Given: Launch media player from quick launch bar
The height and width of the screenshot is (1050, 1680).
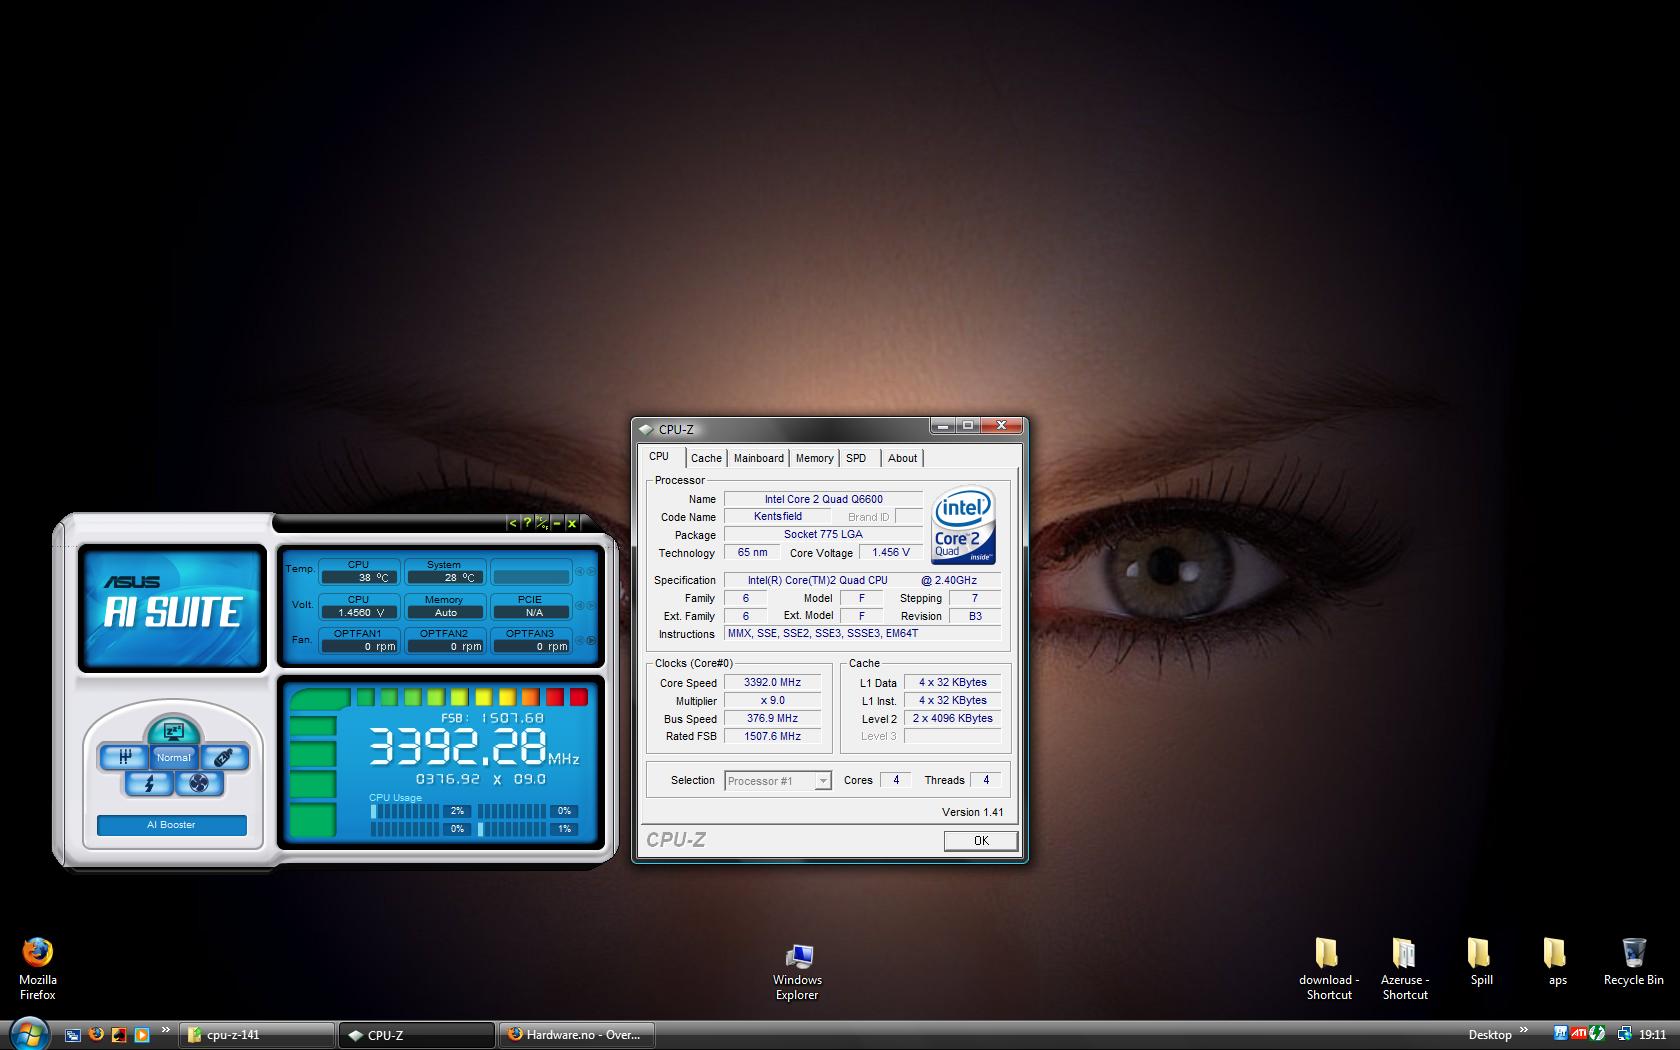Looking at the screenshot, I should click(142, 1035).
